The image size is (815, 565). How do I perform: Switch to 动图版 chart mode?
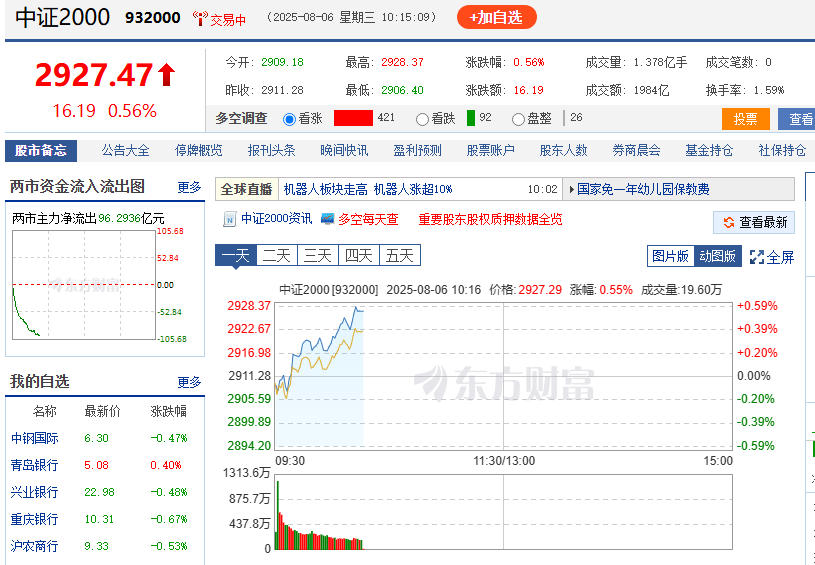[718, 256]
